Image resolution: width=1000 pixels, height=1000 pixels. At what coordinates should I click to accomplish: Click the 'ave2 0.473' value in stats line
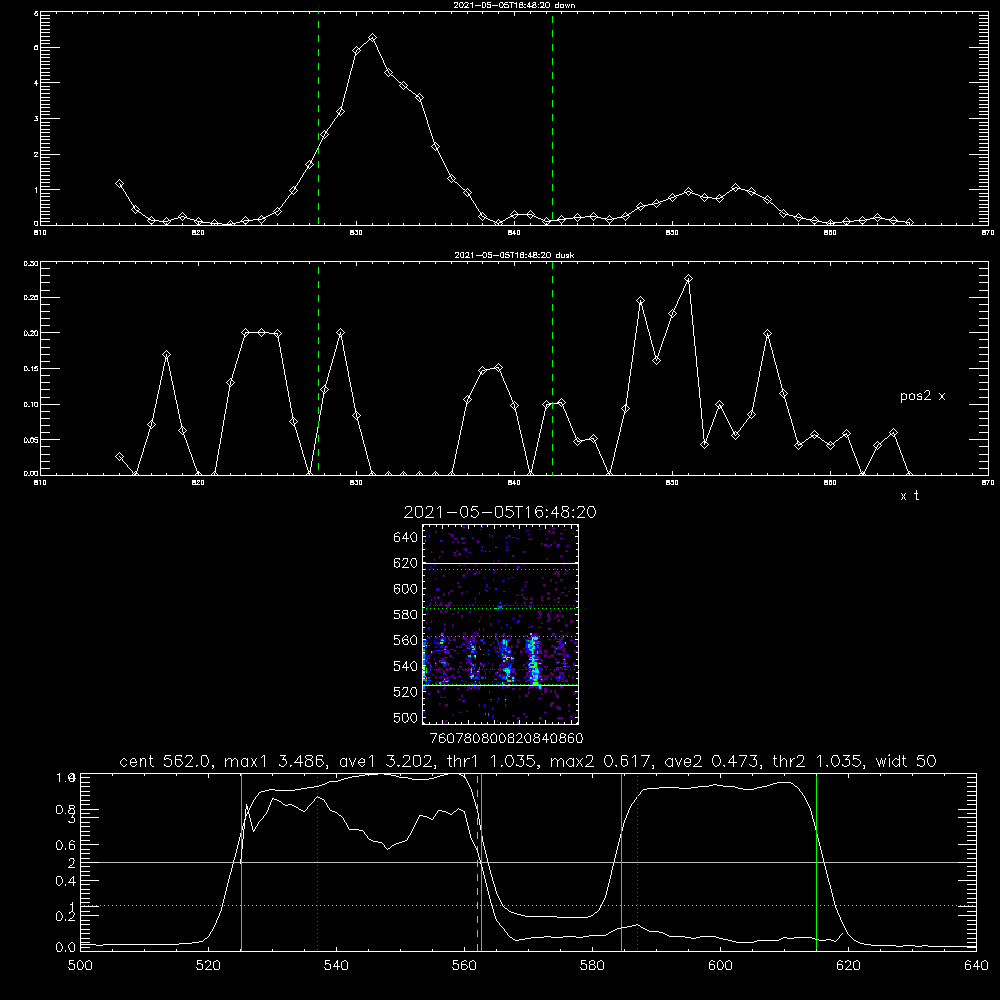coord(712,761)
